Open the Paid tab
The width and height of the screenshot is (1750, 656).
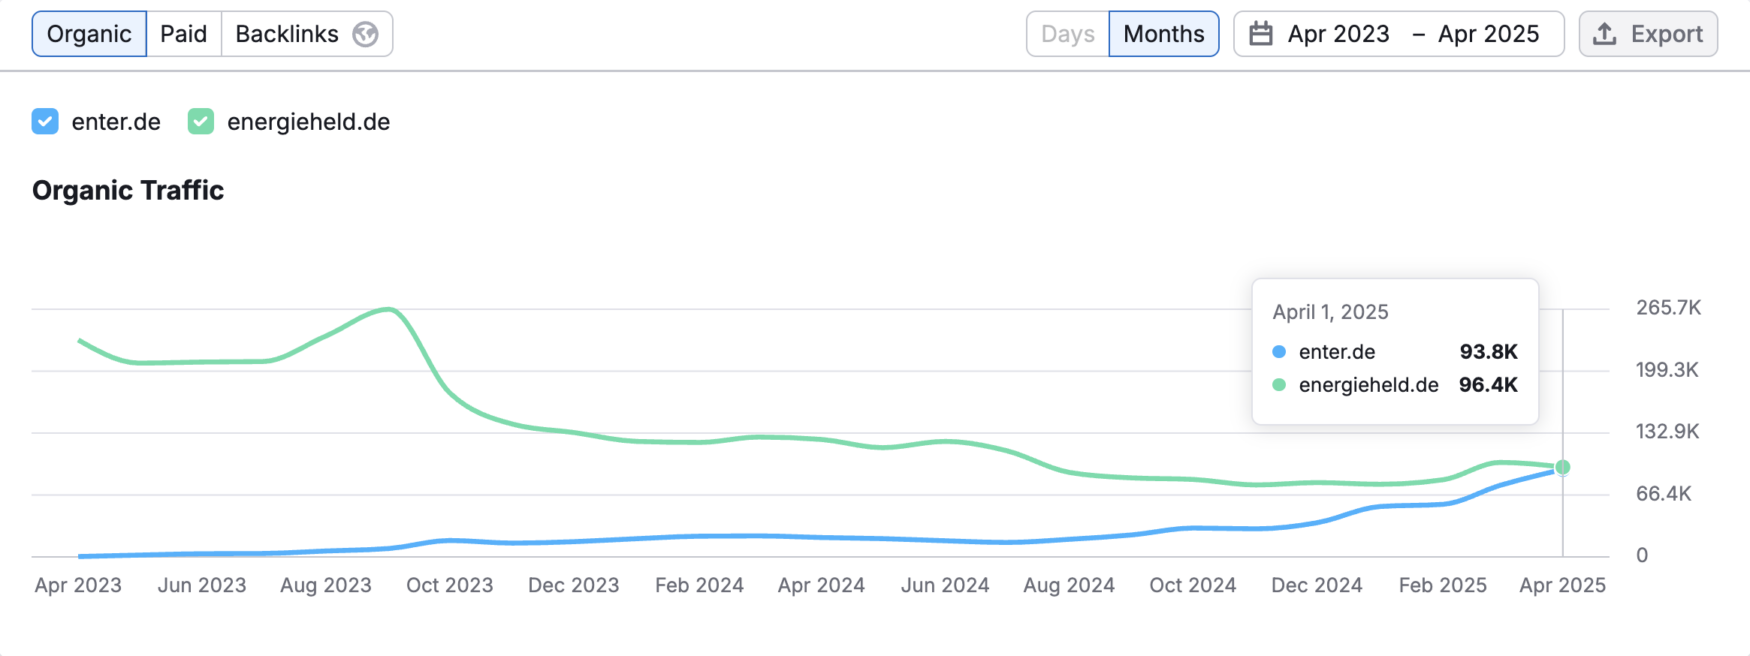[x=184, y=34]
